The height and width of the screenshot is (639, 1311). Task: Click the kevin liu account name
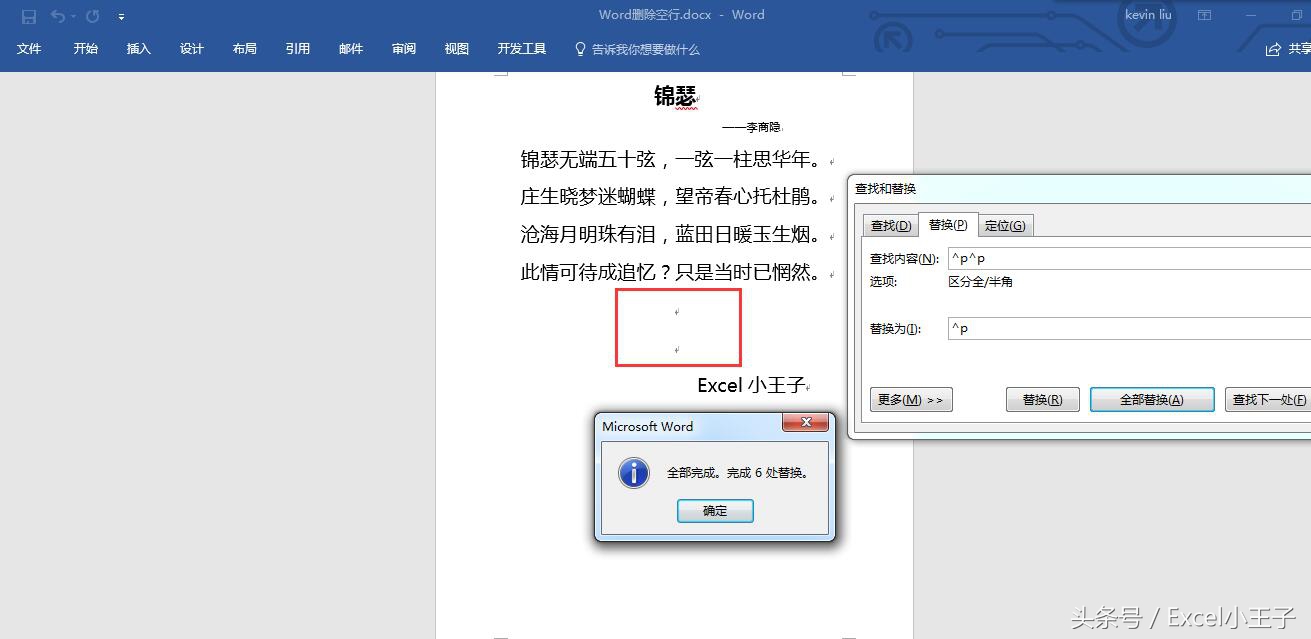click(x=1147, y=15)
